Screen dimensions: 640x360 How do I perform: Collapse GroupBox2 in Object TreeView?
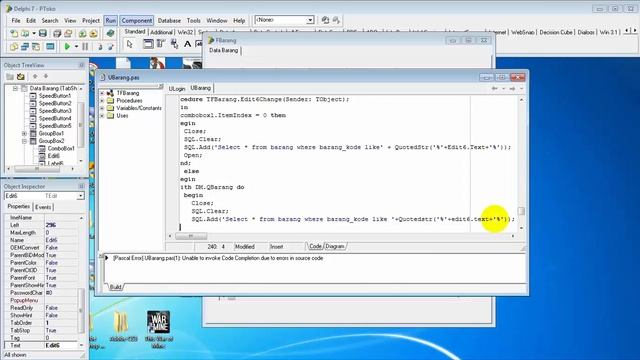click(24, 141)
